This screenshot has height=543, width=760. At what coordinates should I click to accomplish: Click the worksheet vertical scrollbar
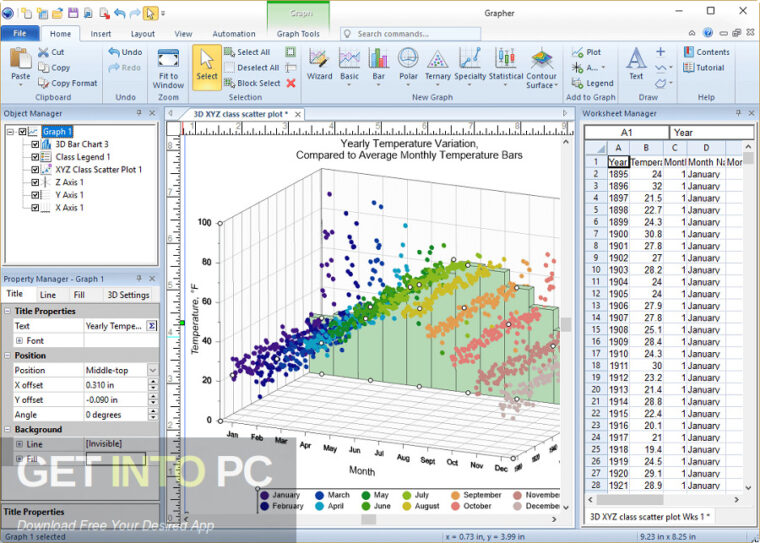click(748, 317)
